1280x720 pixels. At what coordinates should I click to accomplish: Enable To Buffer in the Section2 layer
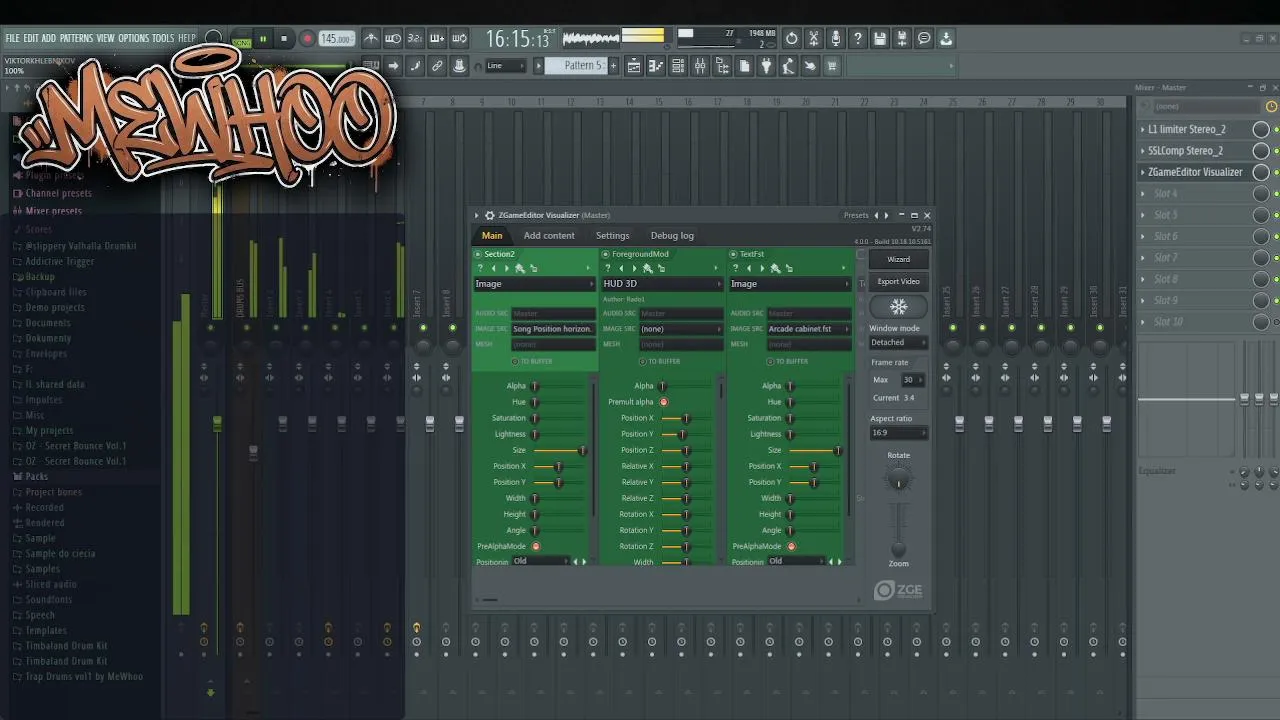coord(515,361)
